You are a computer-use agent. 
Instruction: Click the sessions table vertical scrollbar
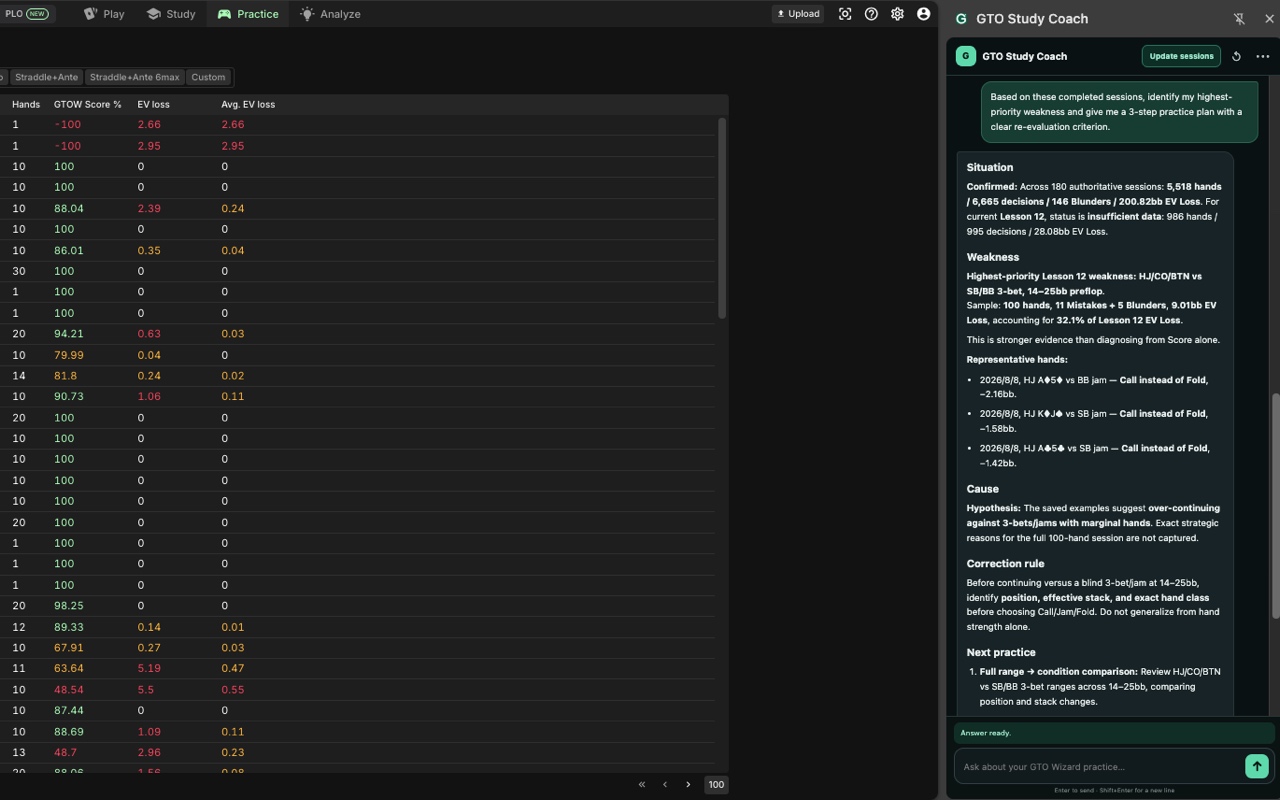click(722, 218)
